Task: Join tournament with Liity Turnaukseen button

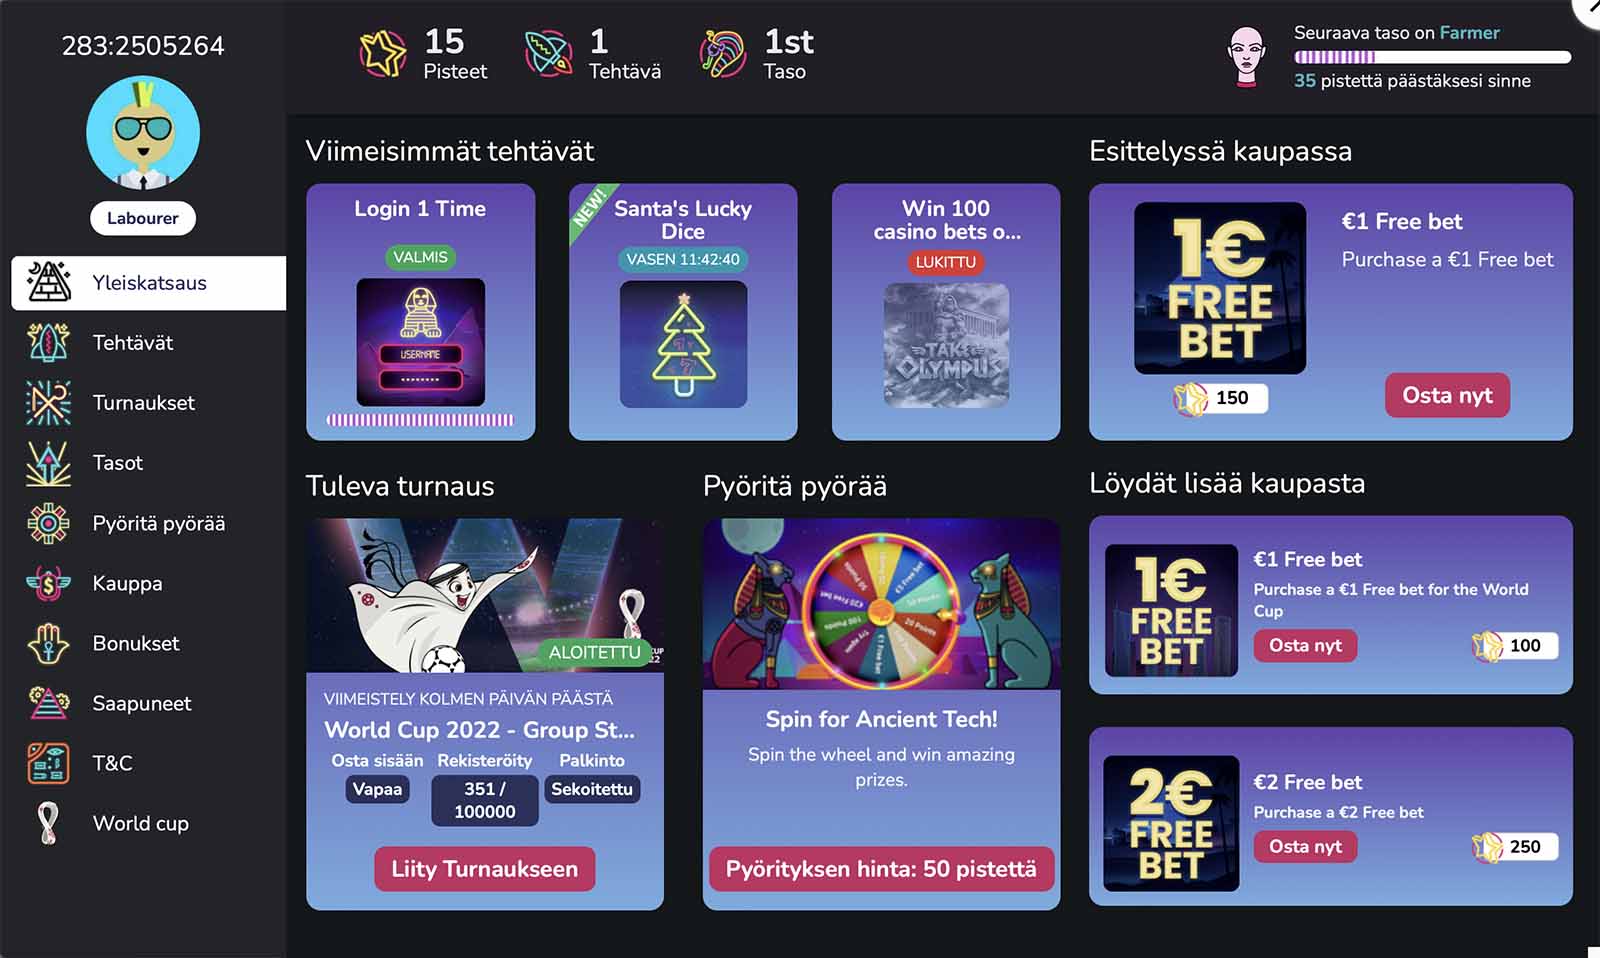Action: [485, 869]
